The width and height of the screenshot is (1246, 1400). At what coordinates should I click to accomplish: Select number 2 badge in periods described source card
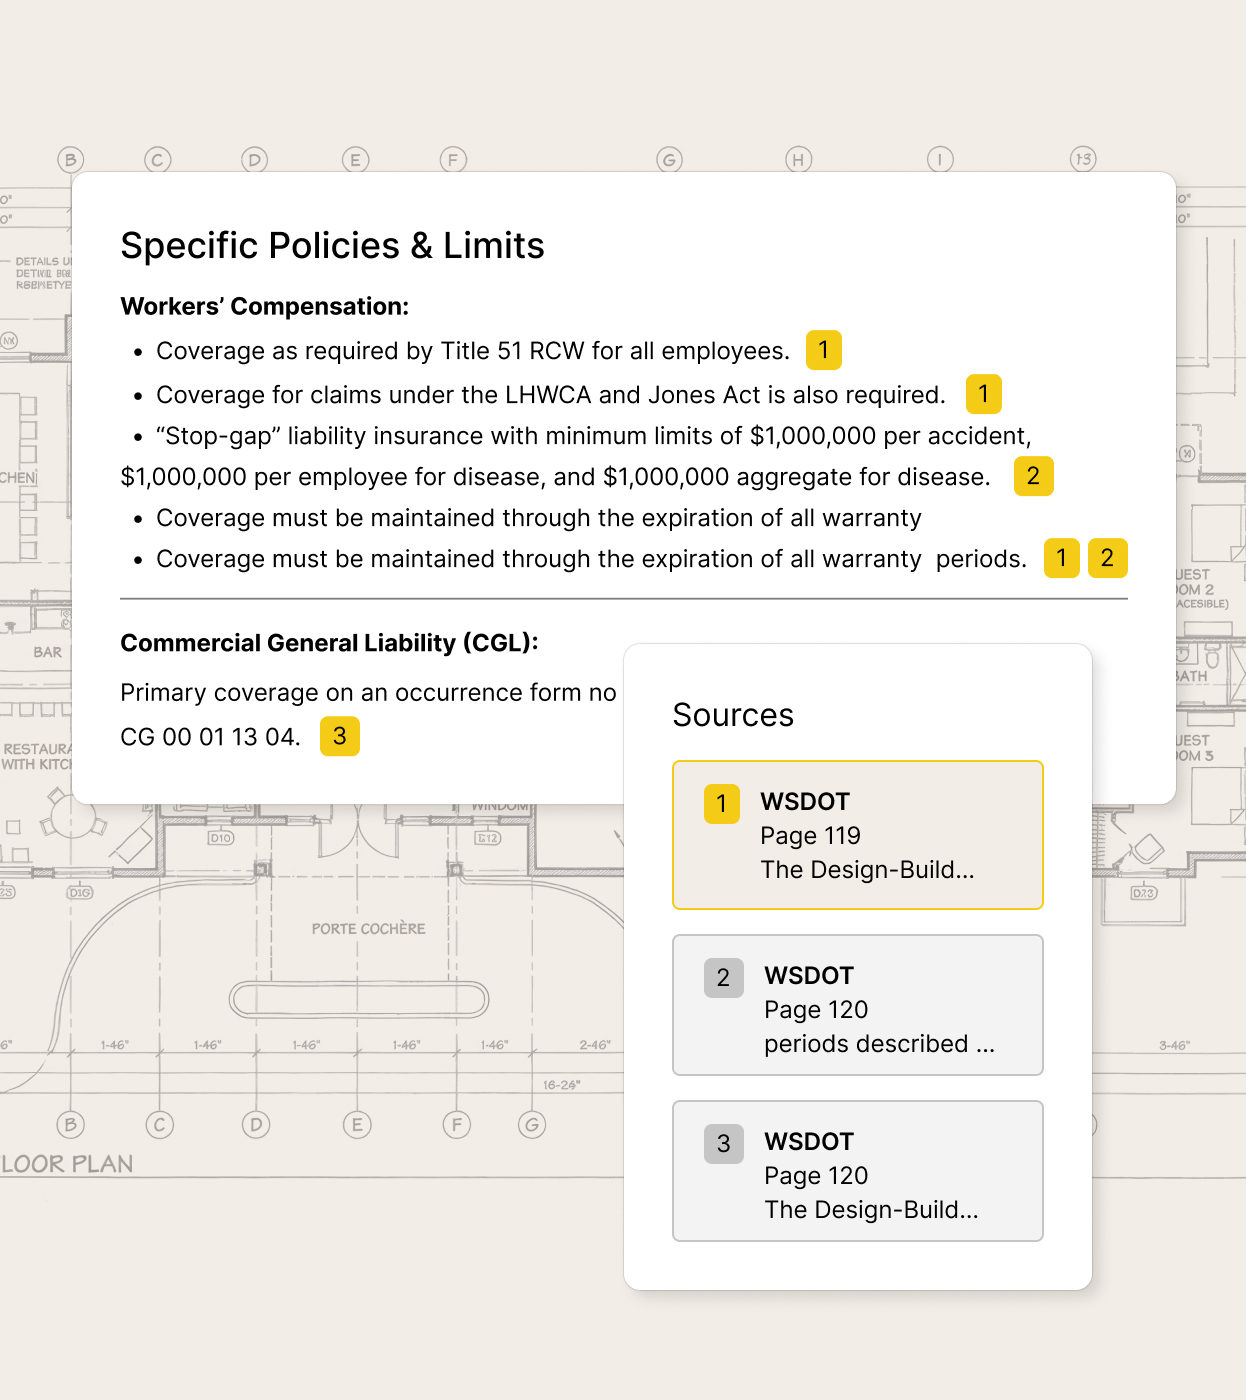coord(723,978)
